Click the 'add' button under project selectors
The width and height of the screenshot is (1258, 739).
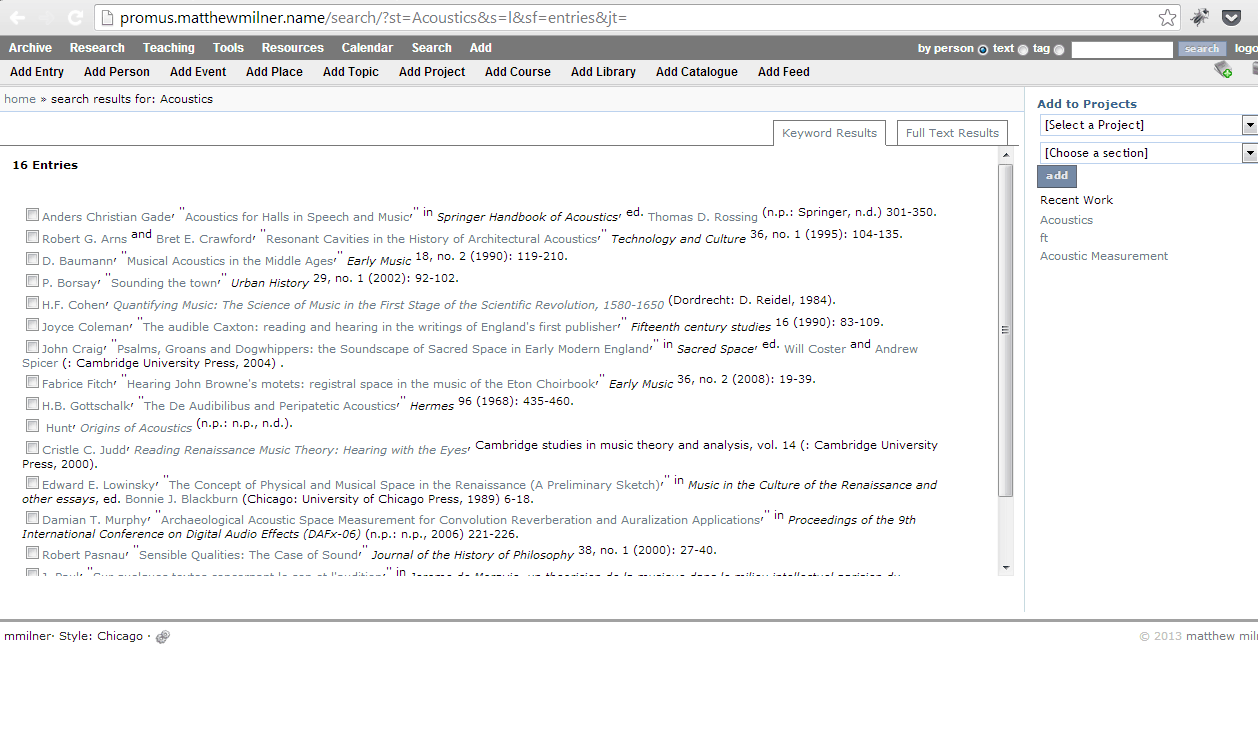point(1057,176)
